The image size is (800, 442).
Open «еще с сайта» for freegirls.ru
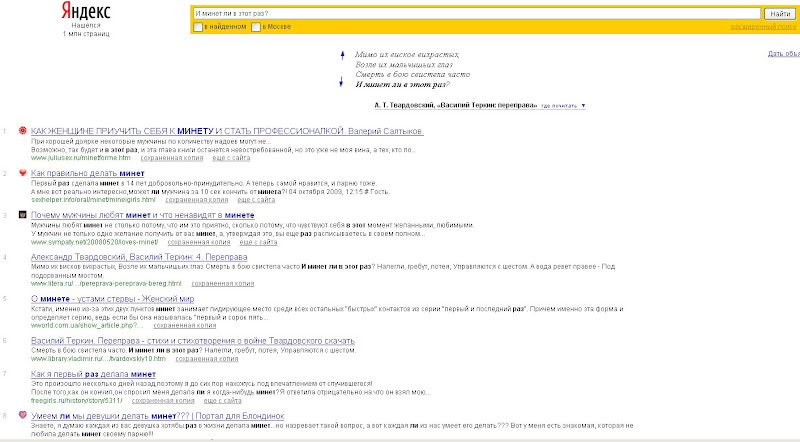pyautogui.click(x=222, y=401)
